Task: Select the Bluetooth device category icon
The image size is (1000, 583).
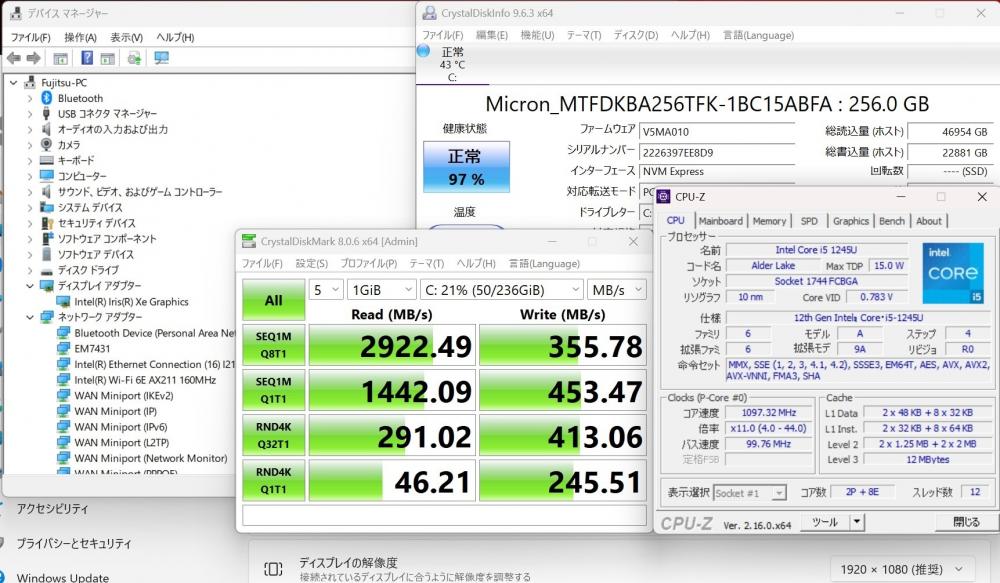Action: click(47, 98)
